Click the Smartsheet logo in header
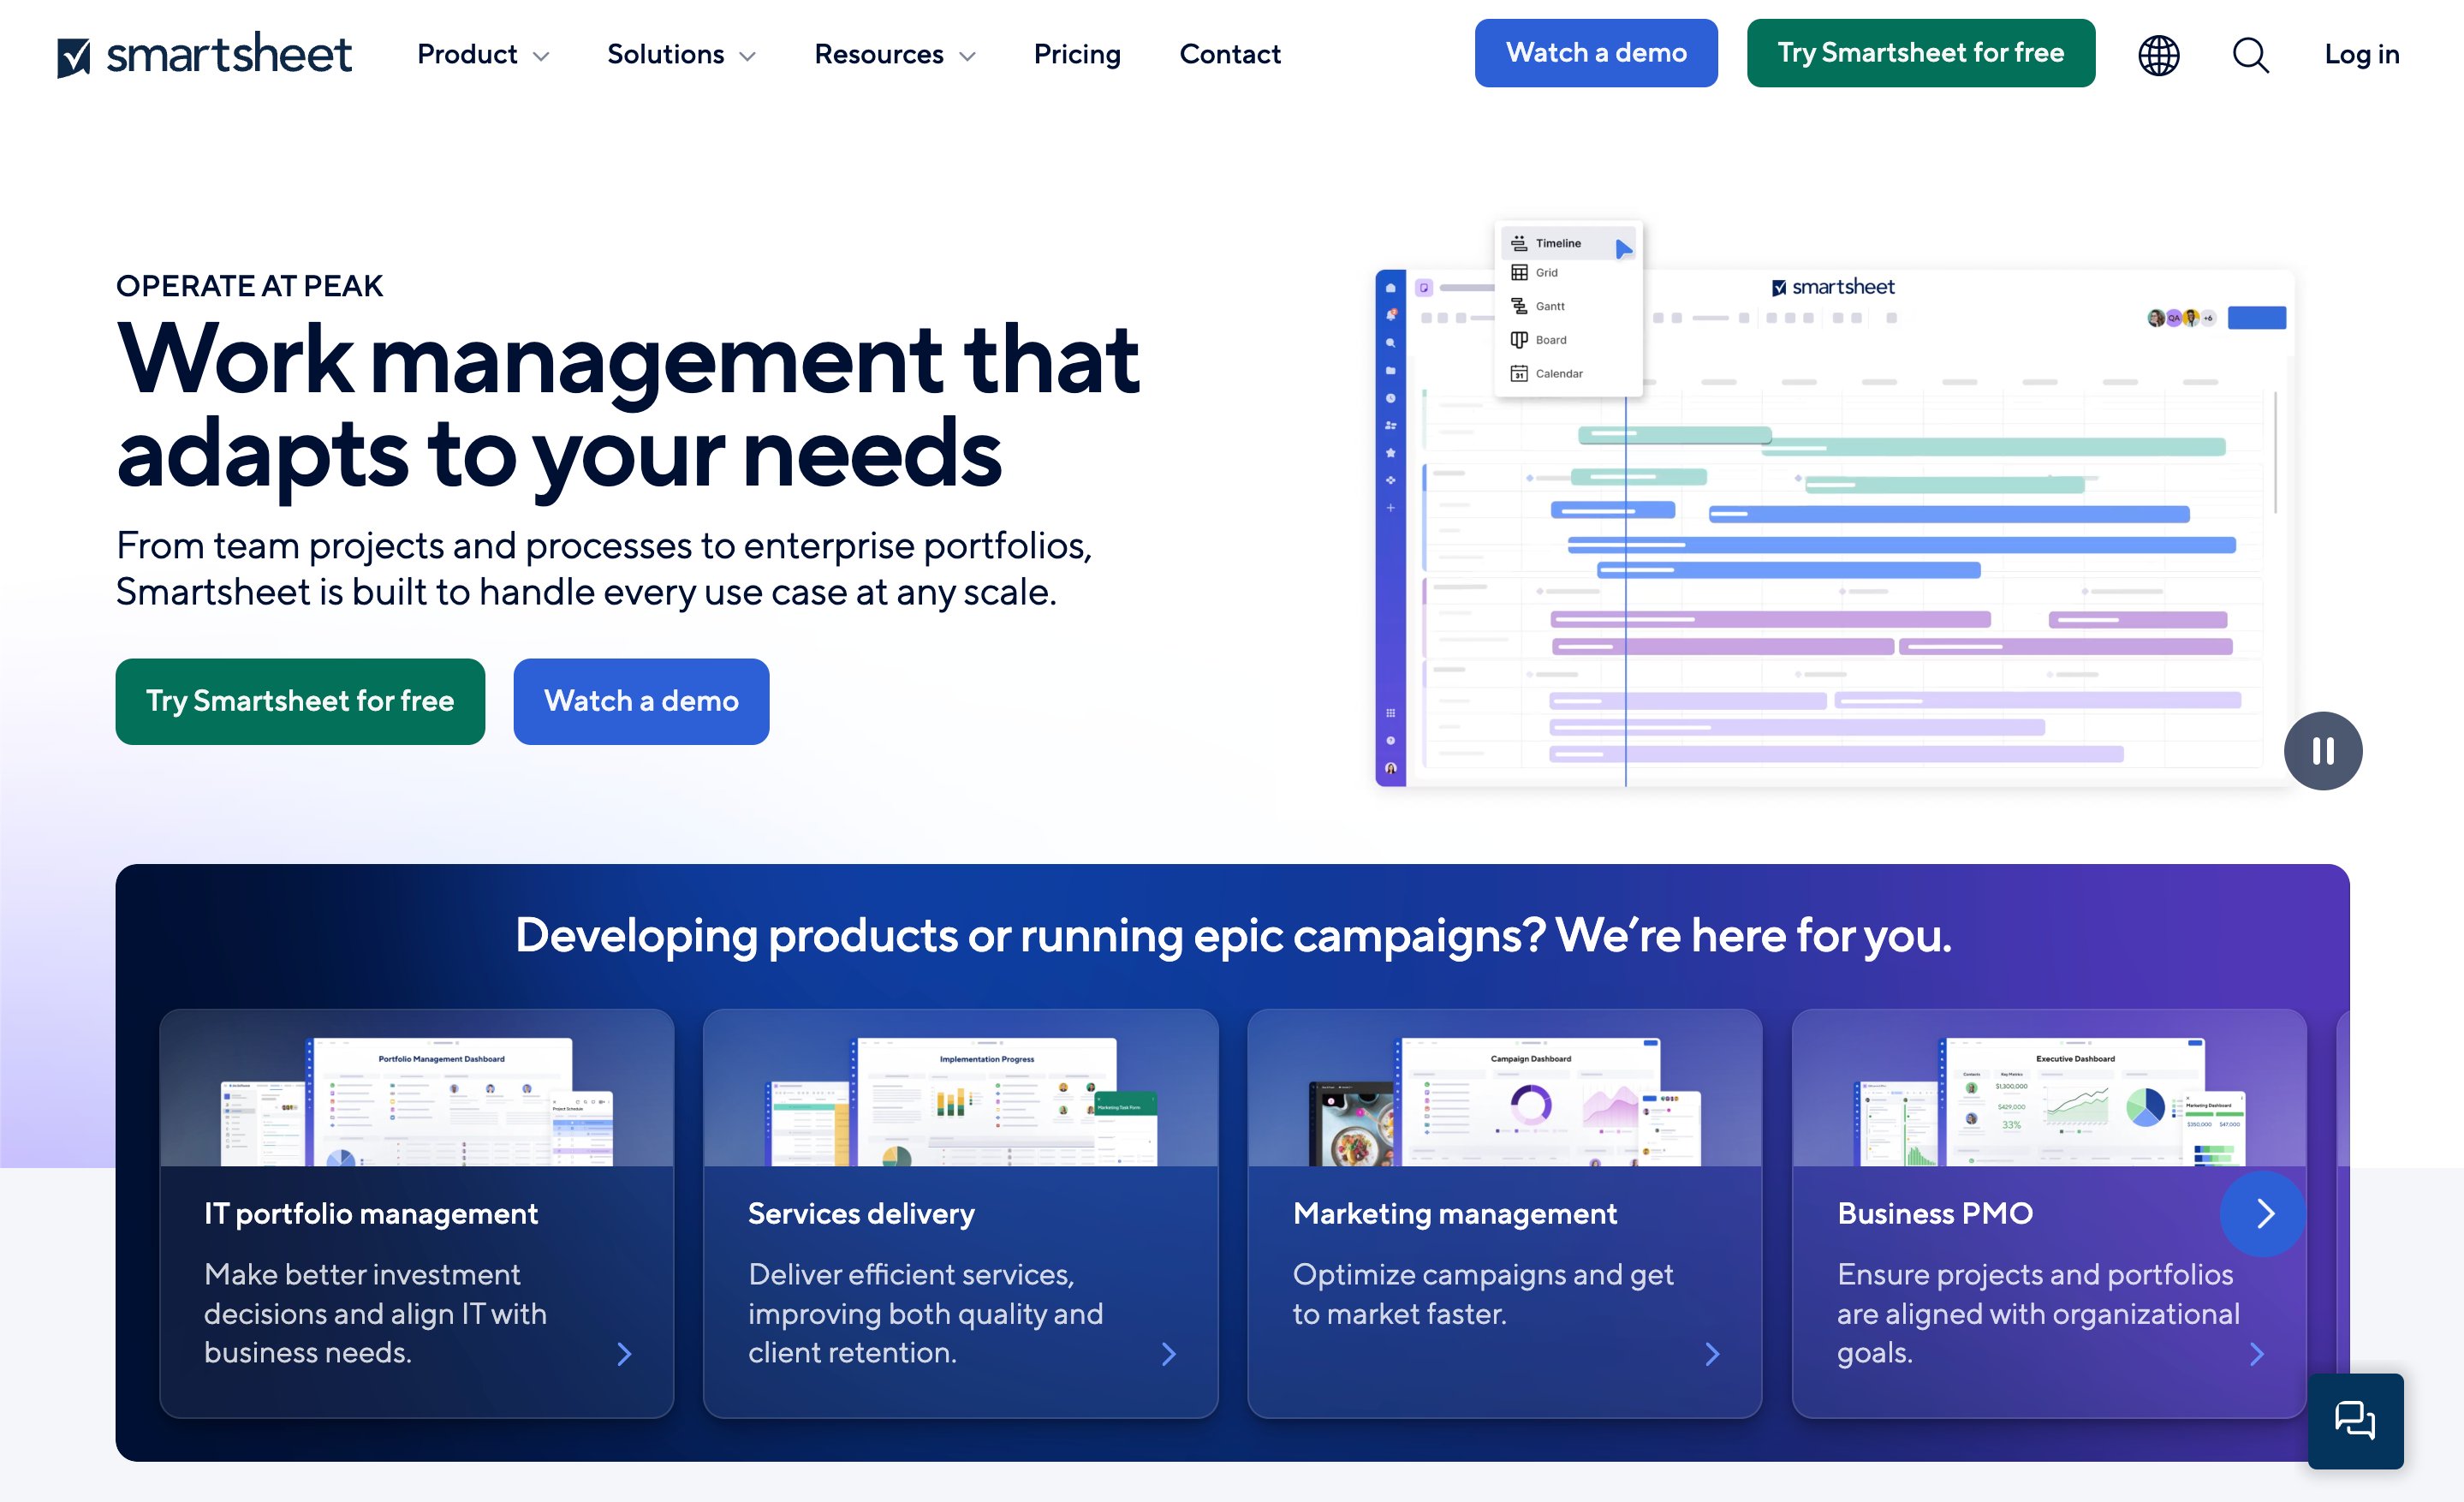Image resolution: width=2464 pixels, height=1502 pixels. (x=204, y=54)
